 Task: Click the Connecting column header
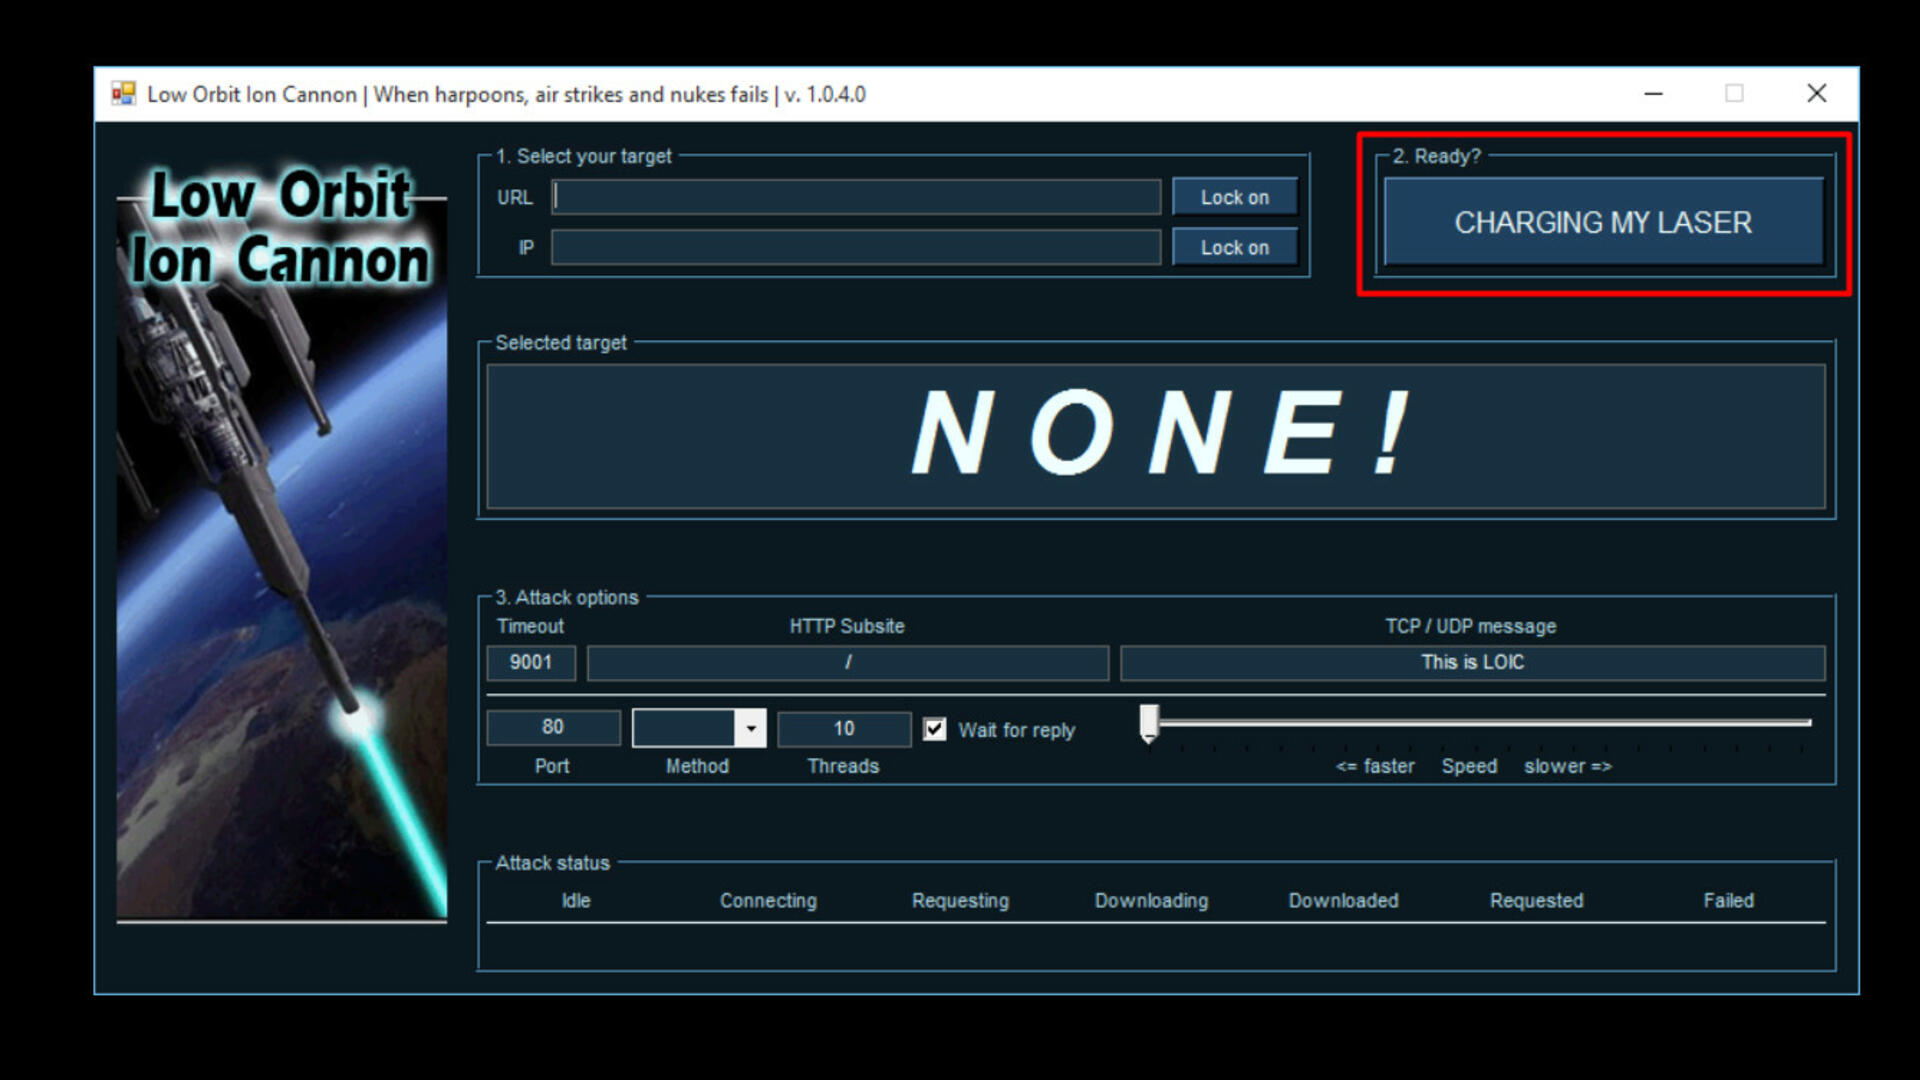(768, 900)
